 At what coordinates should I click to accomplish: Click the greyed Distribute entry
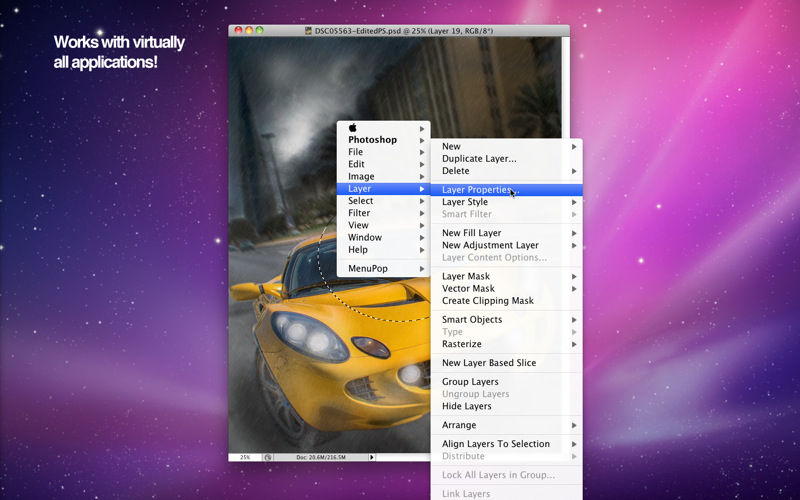[x=507, y=457]
